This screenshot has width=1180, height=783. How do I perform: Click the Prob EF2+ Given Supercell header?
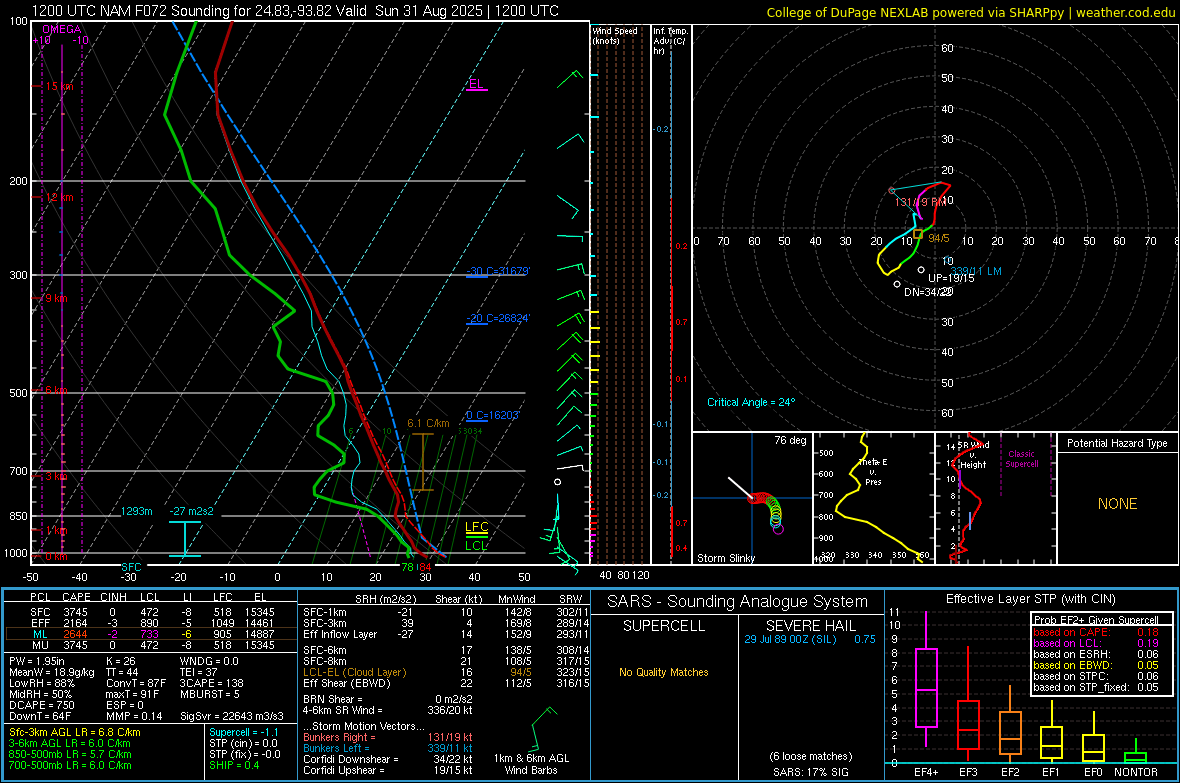point(1096,620)
